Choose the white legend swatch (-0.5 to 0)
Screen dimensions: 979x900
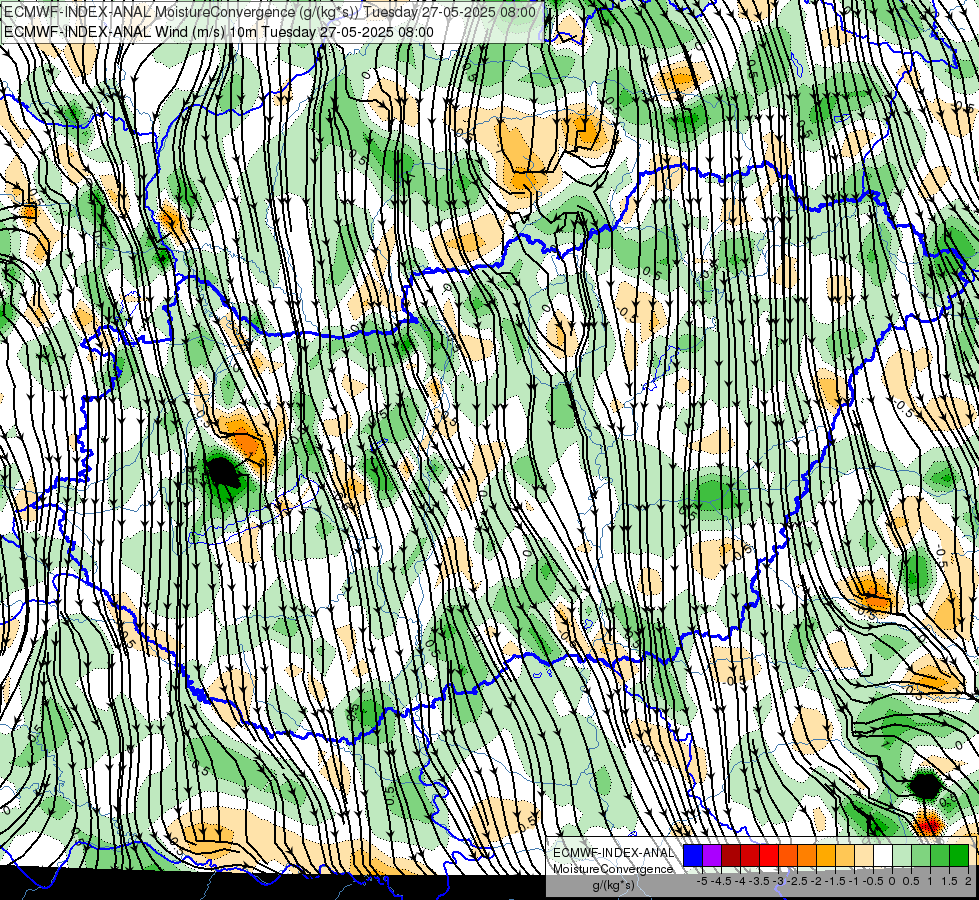tap(883, 856)
